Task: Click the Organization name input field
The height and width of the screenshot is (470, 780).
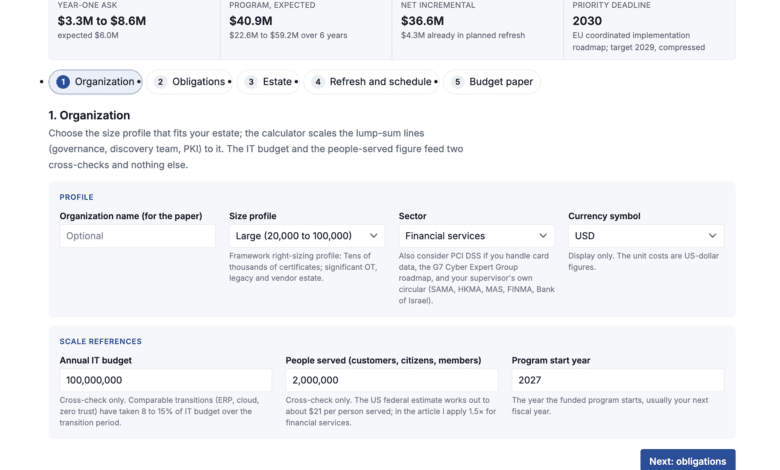Action: (137, 236)
